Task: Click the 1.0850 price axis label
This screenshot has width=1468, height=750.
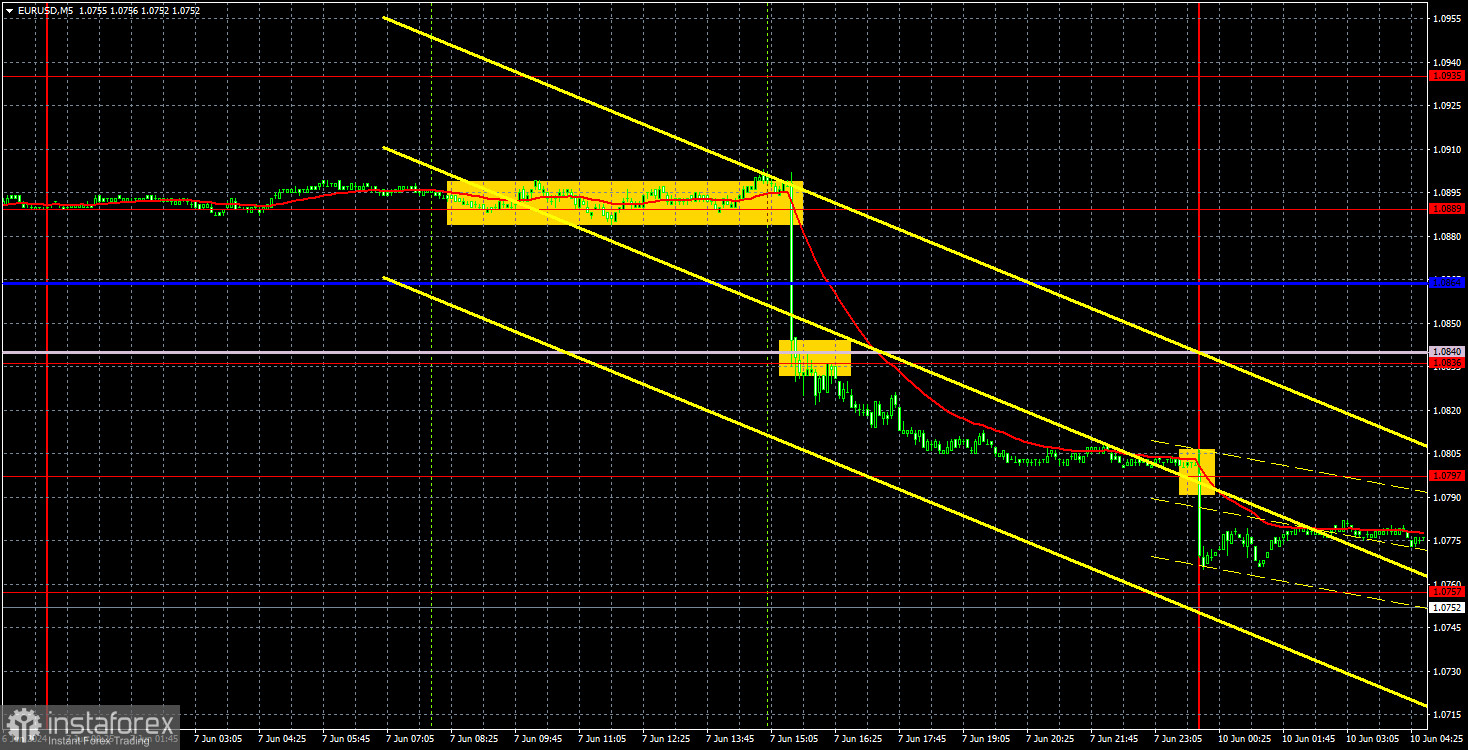Action: click(x=1448, y=323)
